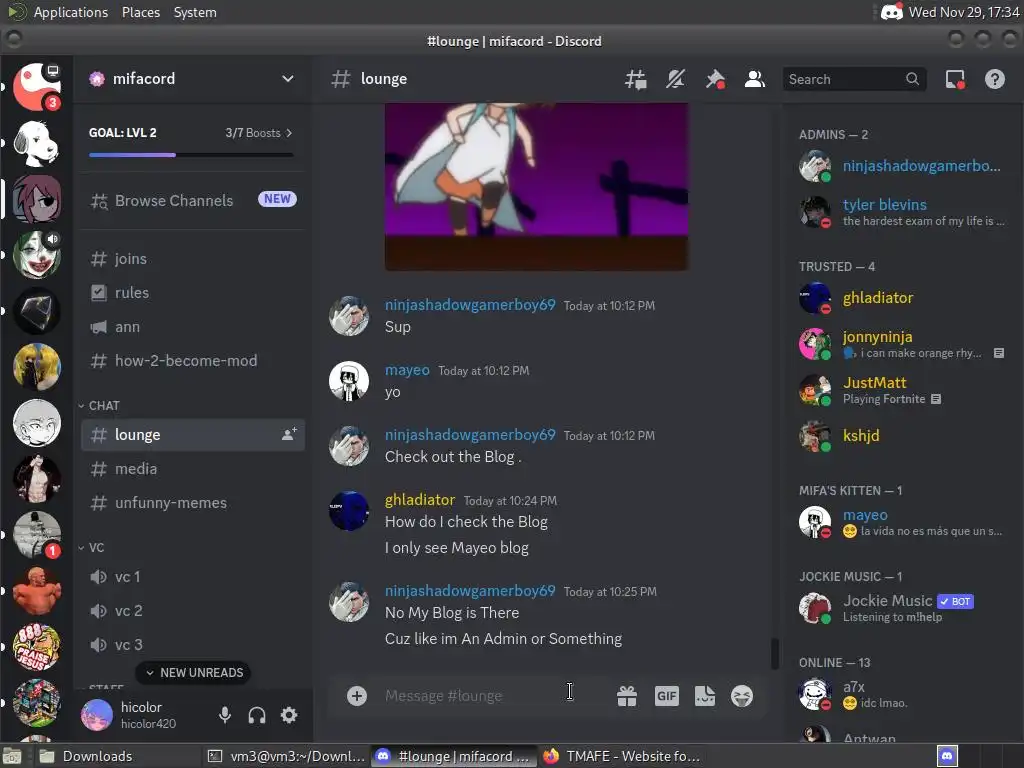Select the joins channel
Viewport: 1024px width, 768px height.
click(x=193, y=259)
